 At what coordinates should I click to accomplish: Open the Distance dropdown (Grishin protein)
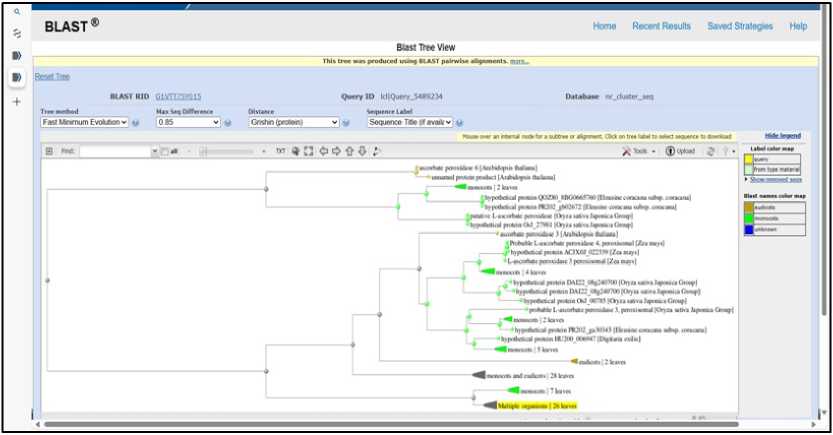click(x=294, y=122)
